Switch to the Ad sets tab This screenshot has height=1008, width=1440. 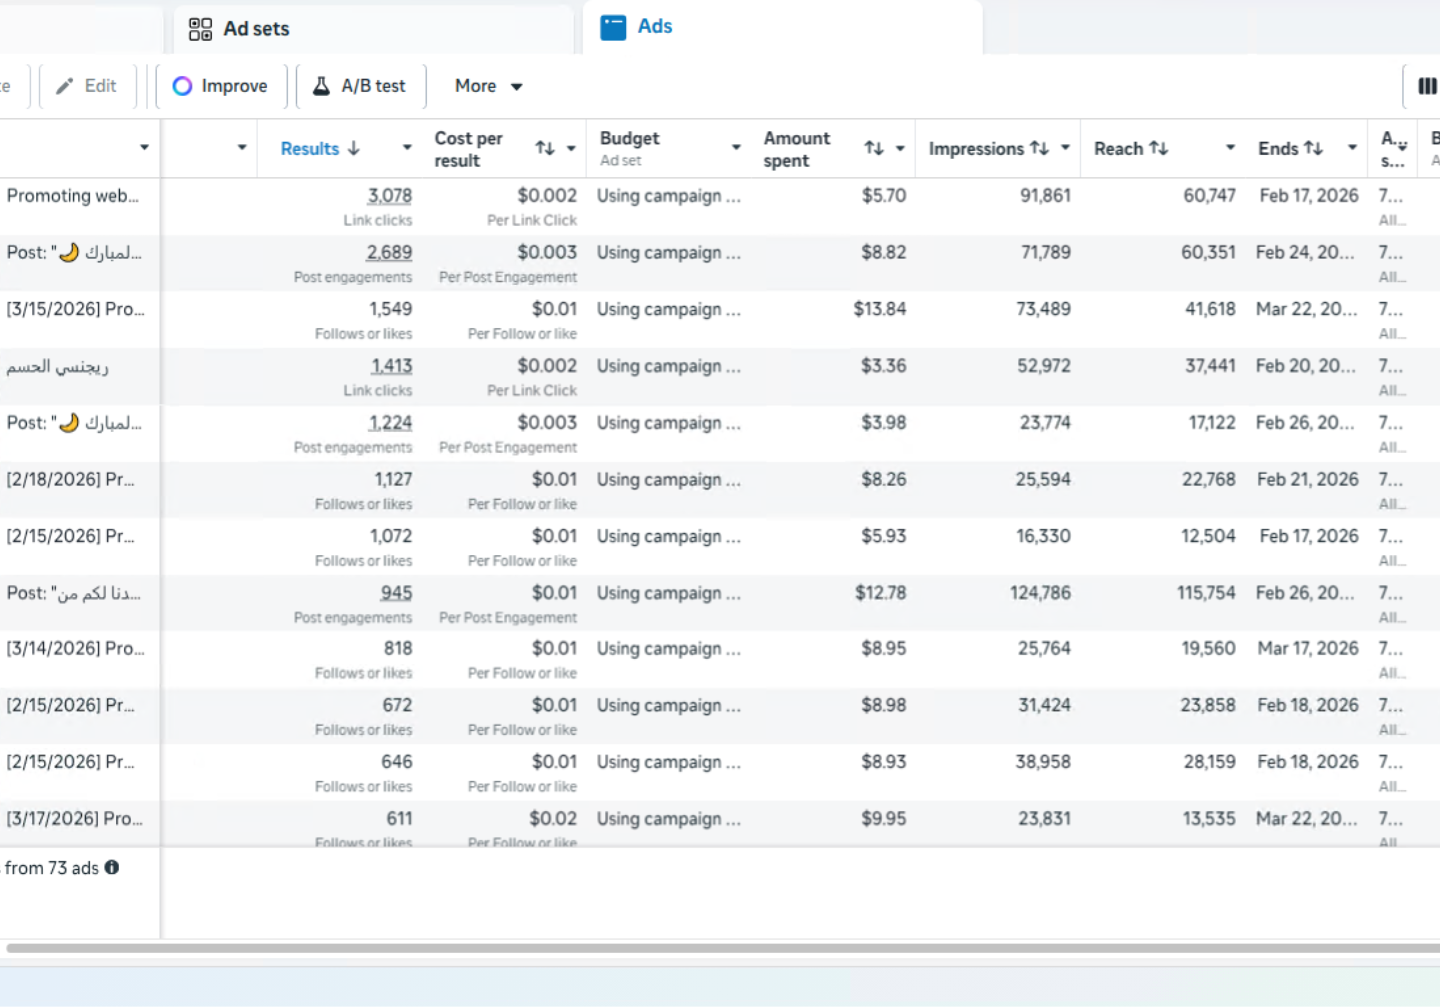coord(240,29)
